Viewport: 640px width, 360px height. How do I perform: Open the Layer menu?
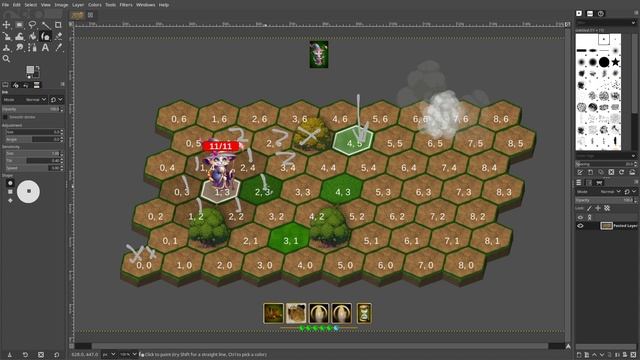[78, 5]
